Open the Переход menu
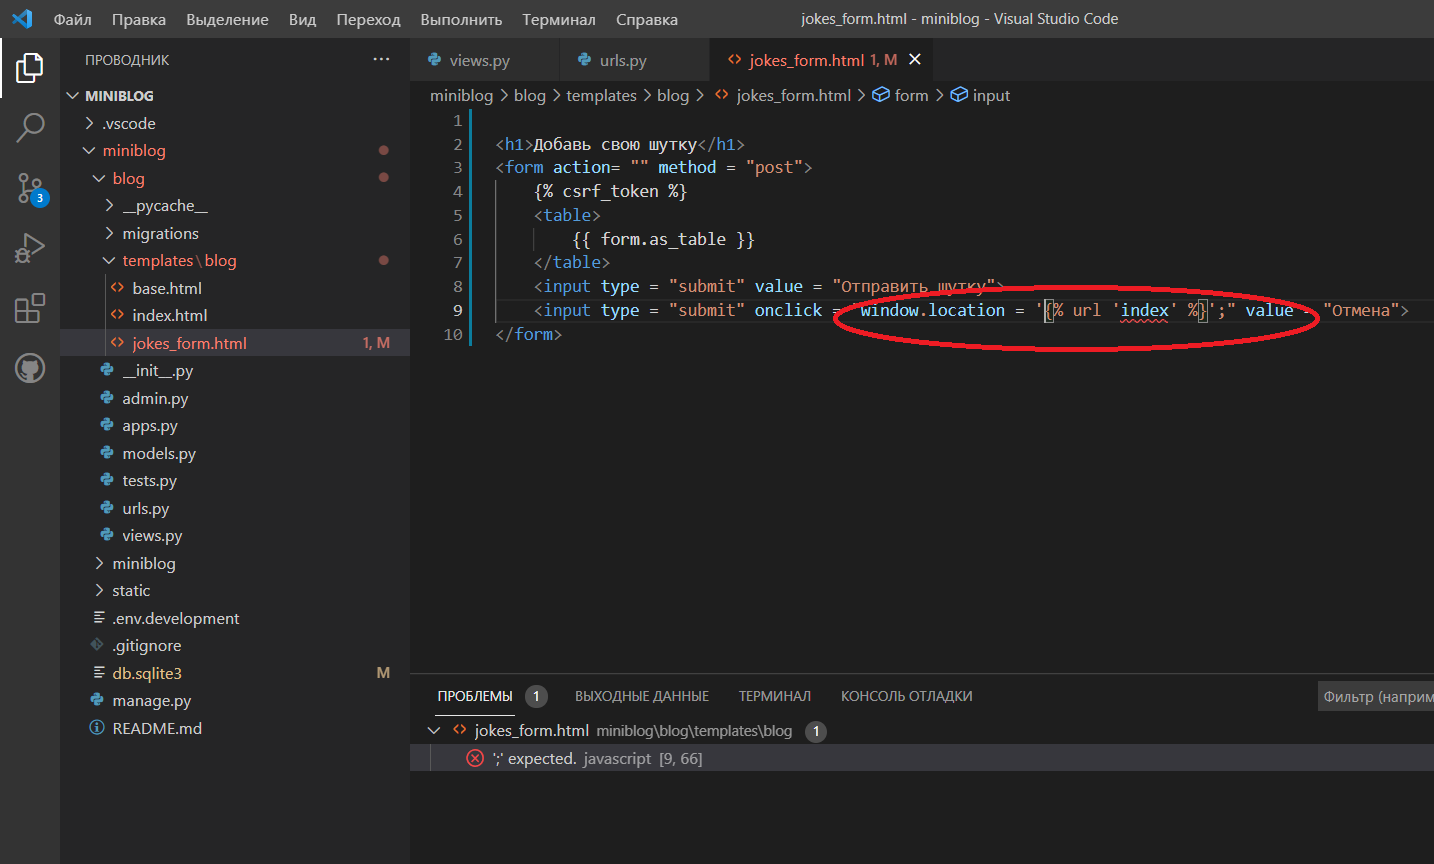The height and width of the screenshot is (864, 1434). click(368, 19)
